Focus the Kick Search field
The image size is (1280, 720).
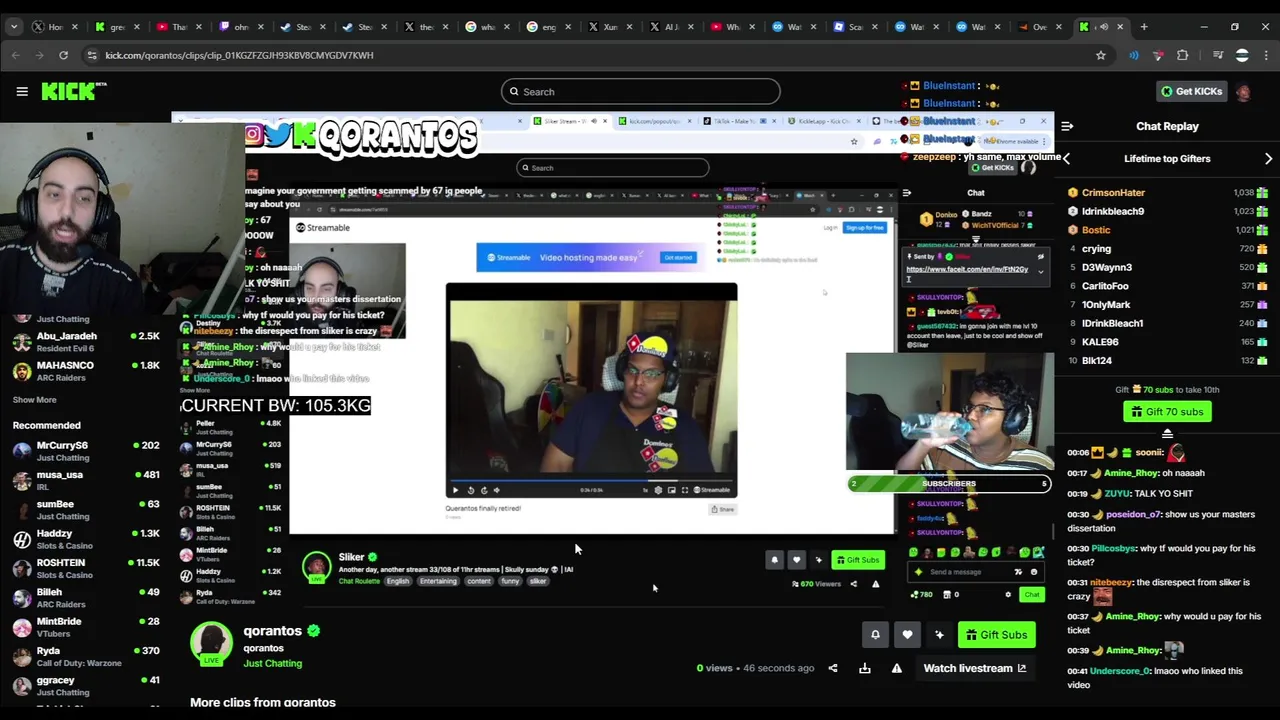click(x=640, y=92)
